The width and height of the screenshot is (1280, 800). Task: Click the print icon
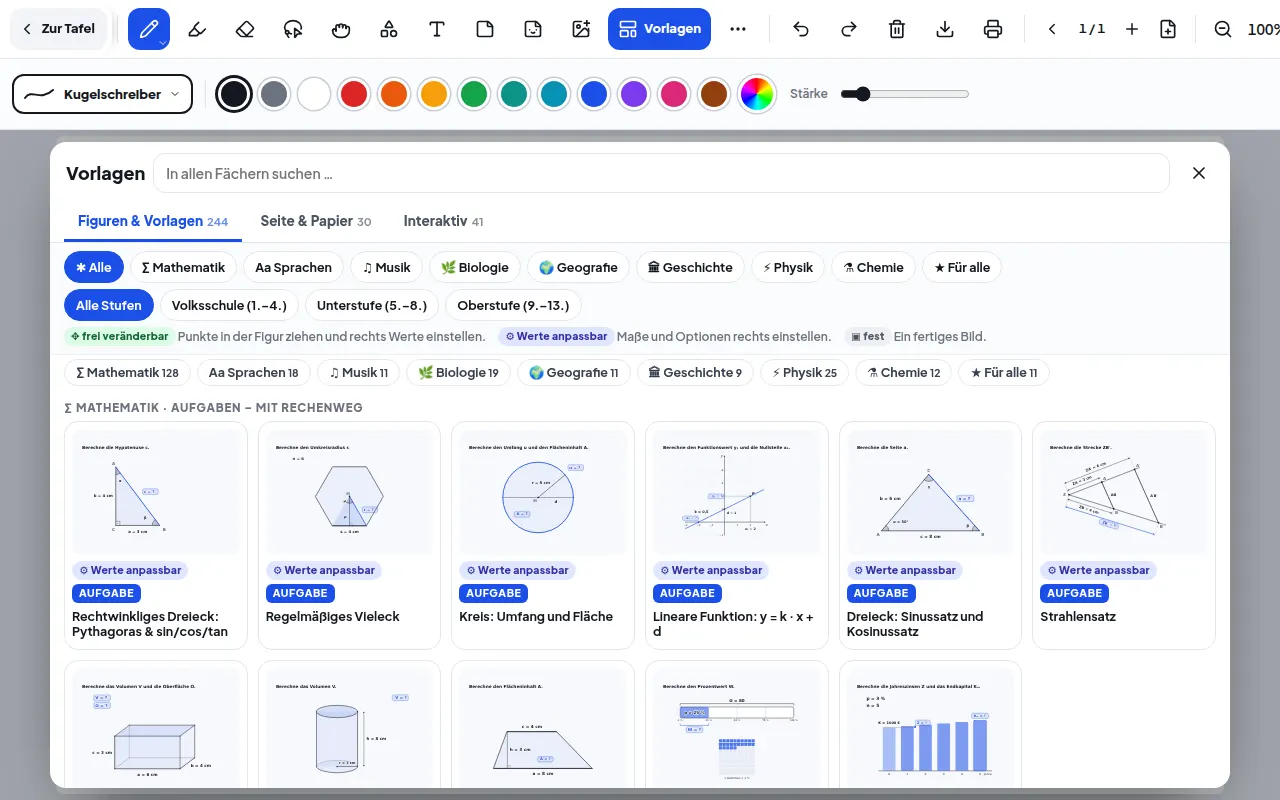click(993, 29)
